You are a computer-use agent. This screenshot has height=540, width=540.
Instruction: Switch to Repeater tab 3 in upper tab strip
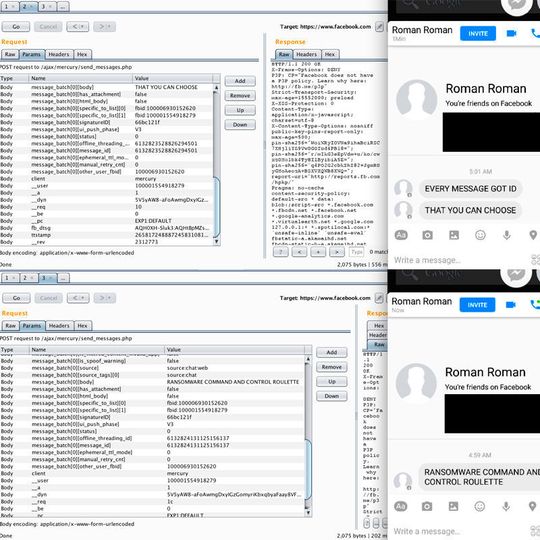(46, 7)
